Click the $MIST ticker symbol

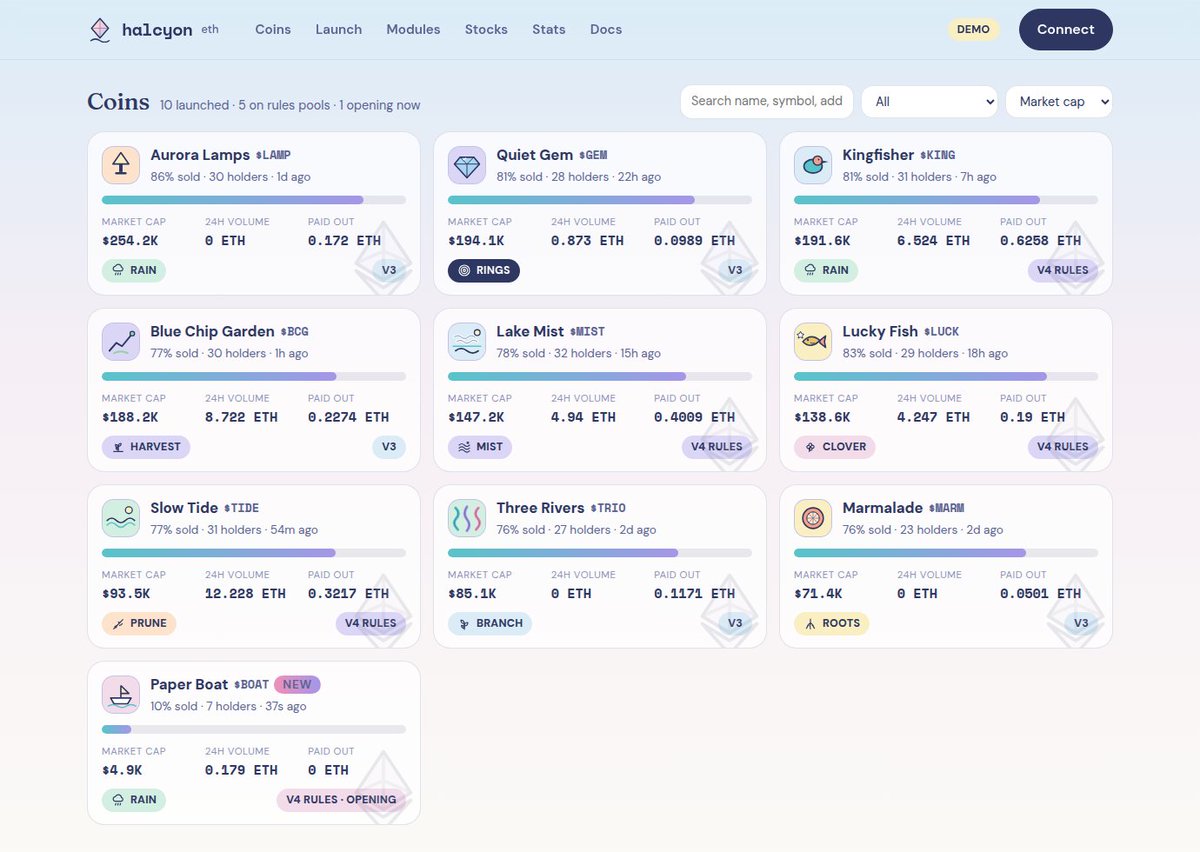click(587, 332)
